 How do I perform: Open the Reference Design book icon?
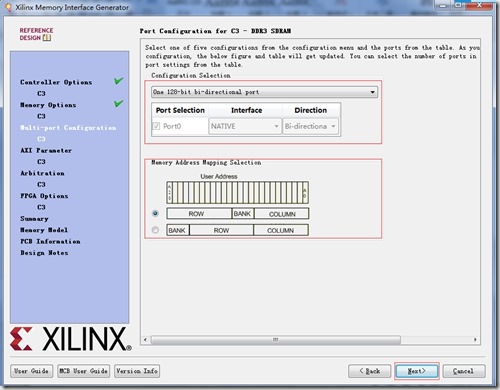tap(47, 38)
